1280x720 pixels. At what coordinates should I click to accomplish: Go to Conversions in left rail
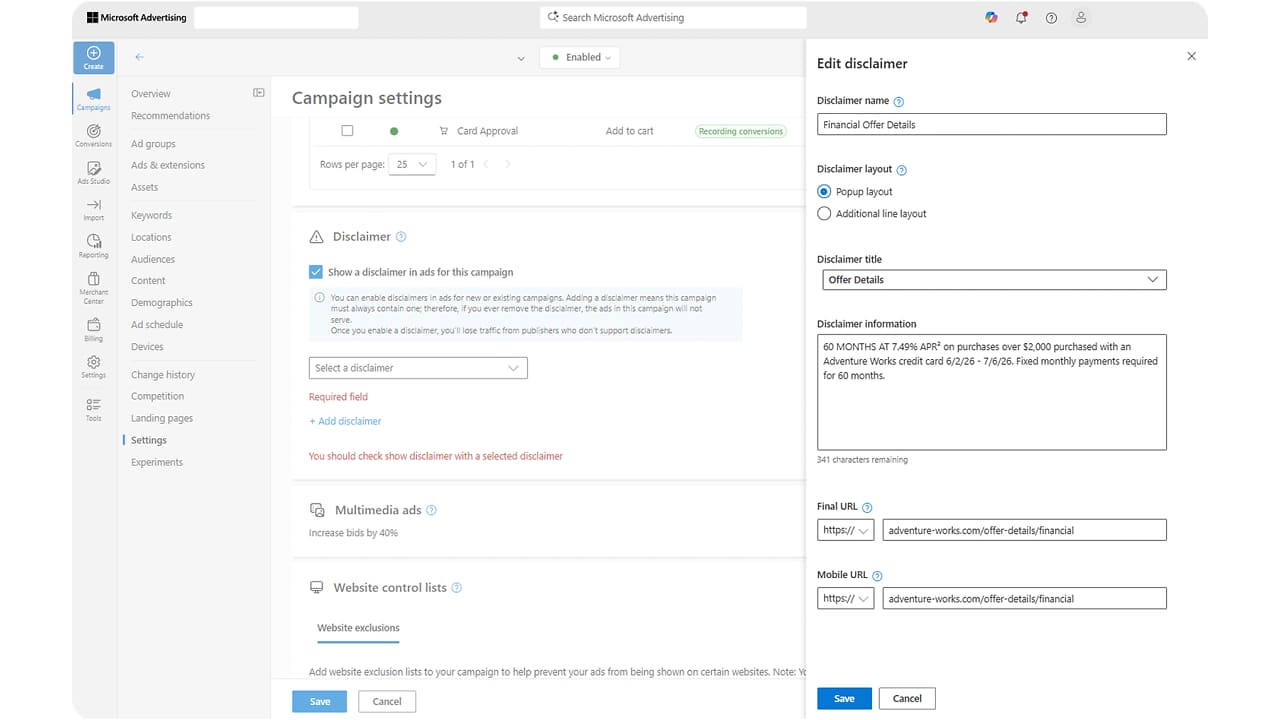[93, 135]
